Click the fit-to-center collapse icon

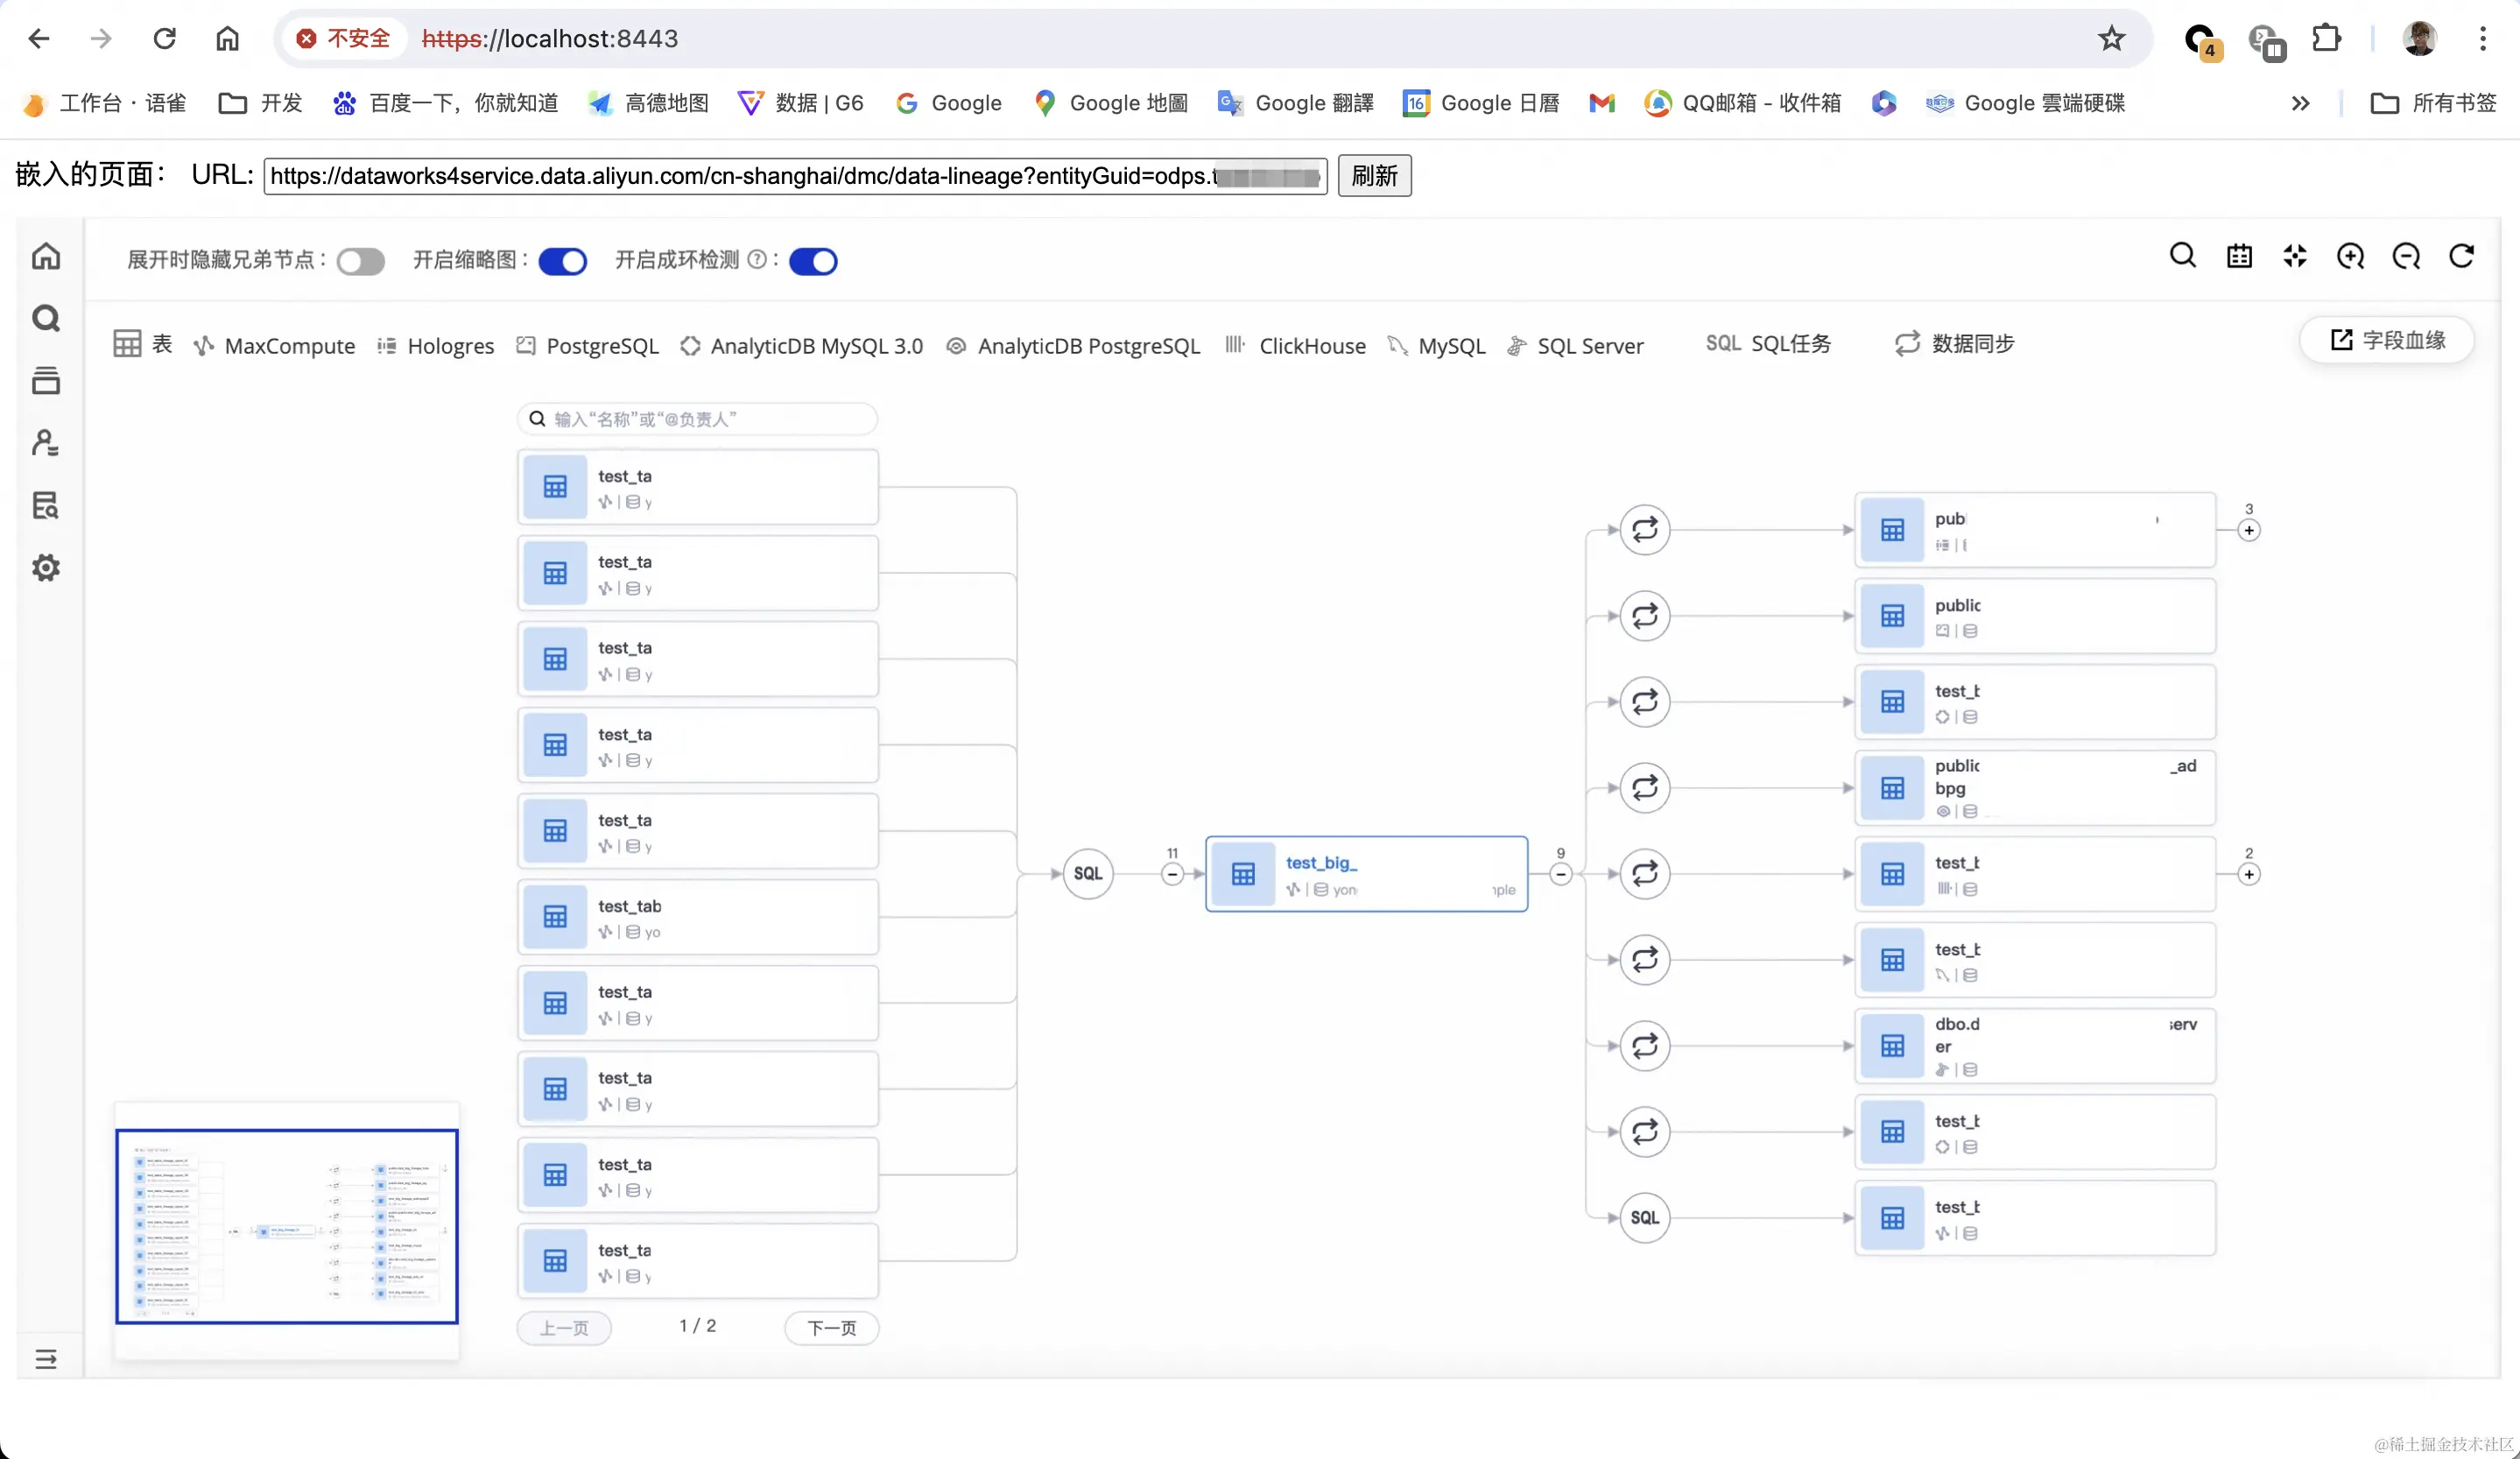(x=2295, y=257)
